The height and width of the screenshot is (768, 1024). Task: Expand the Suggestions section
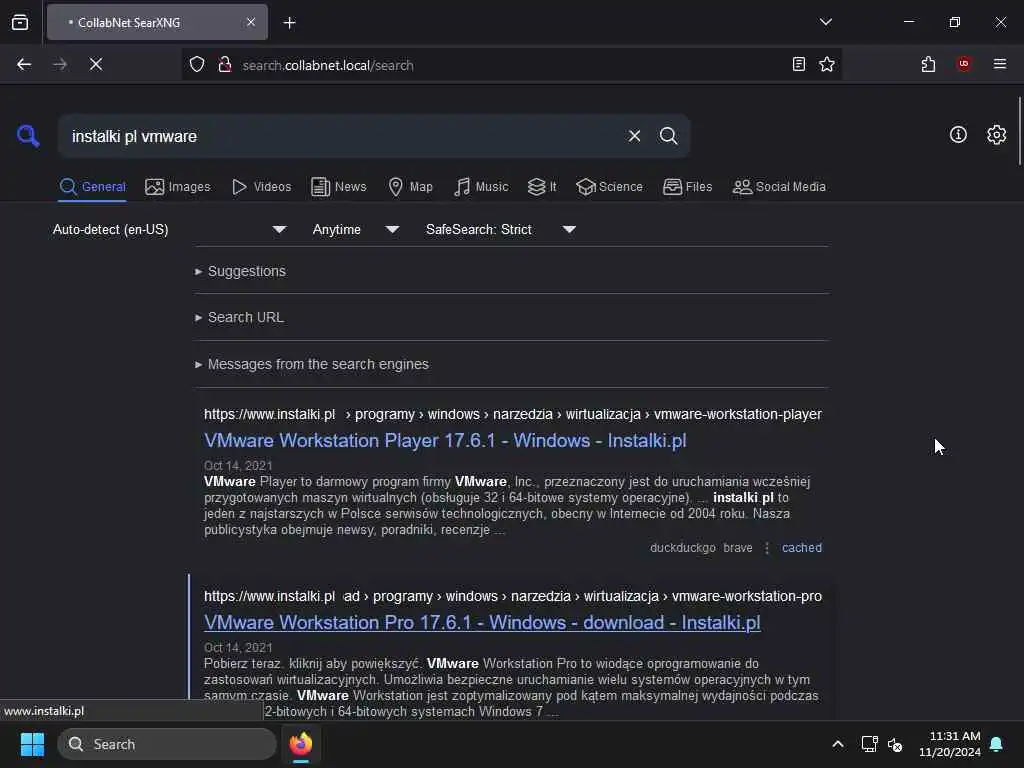240,271
